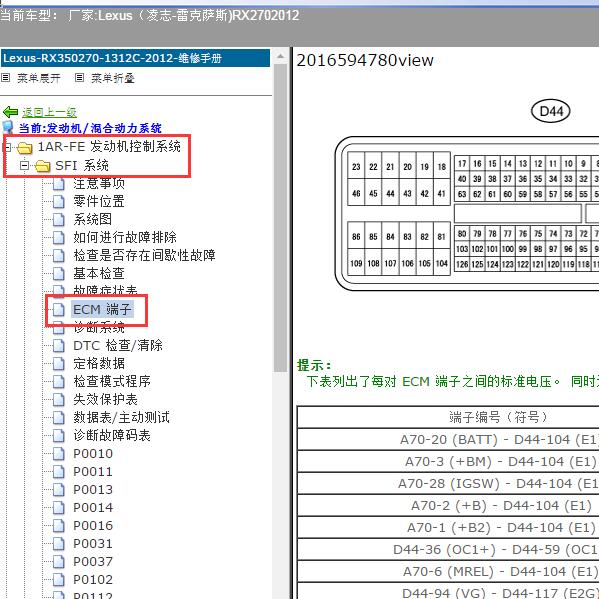The height and width of the screenshot is (599, 599).
Task: Click the tree panel scrollbar up arrow
Action: [x=280, y=57]
